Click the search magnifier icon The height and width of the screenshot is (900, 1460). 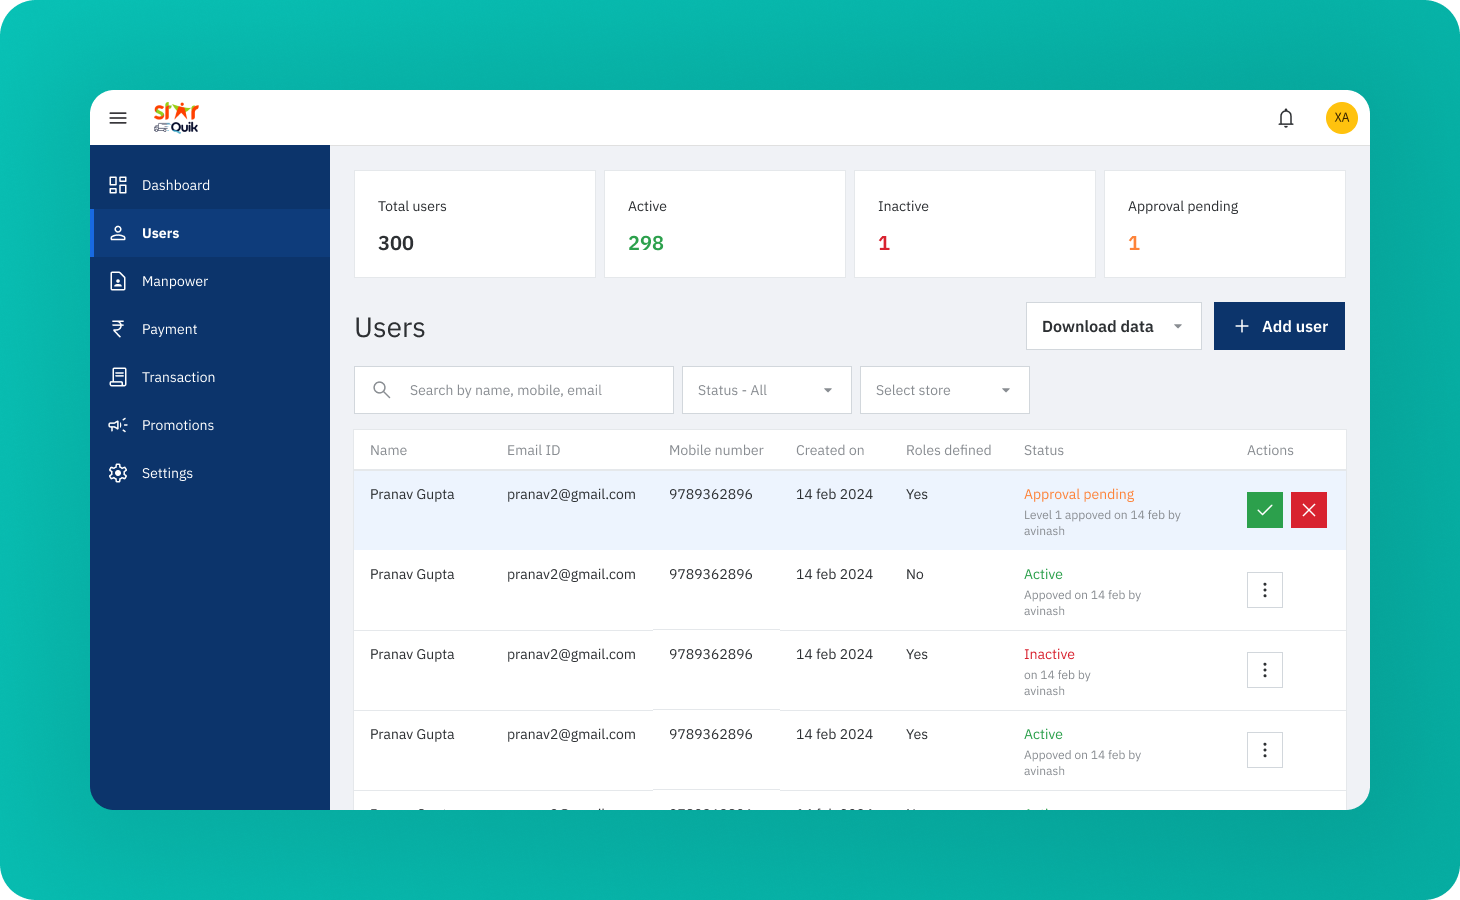tap(382, 390)
